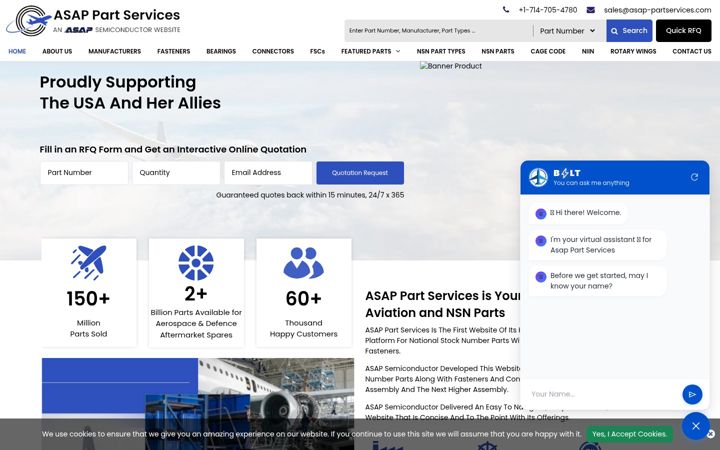Image resolution: width=720 pixels, height=450 pixels.
Task: Focus the header part number search field
Action: [x=439, y=31]
